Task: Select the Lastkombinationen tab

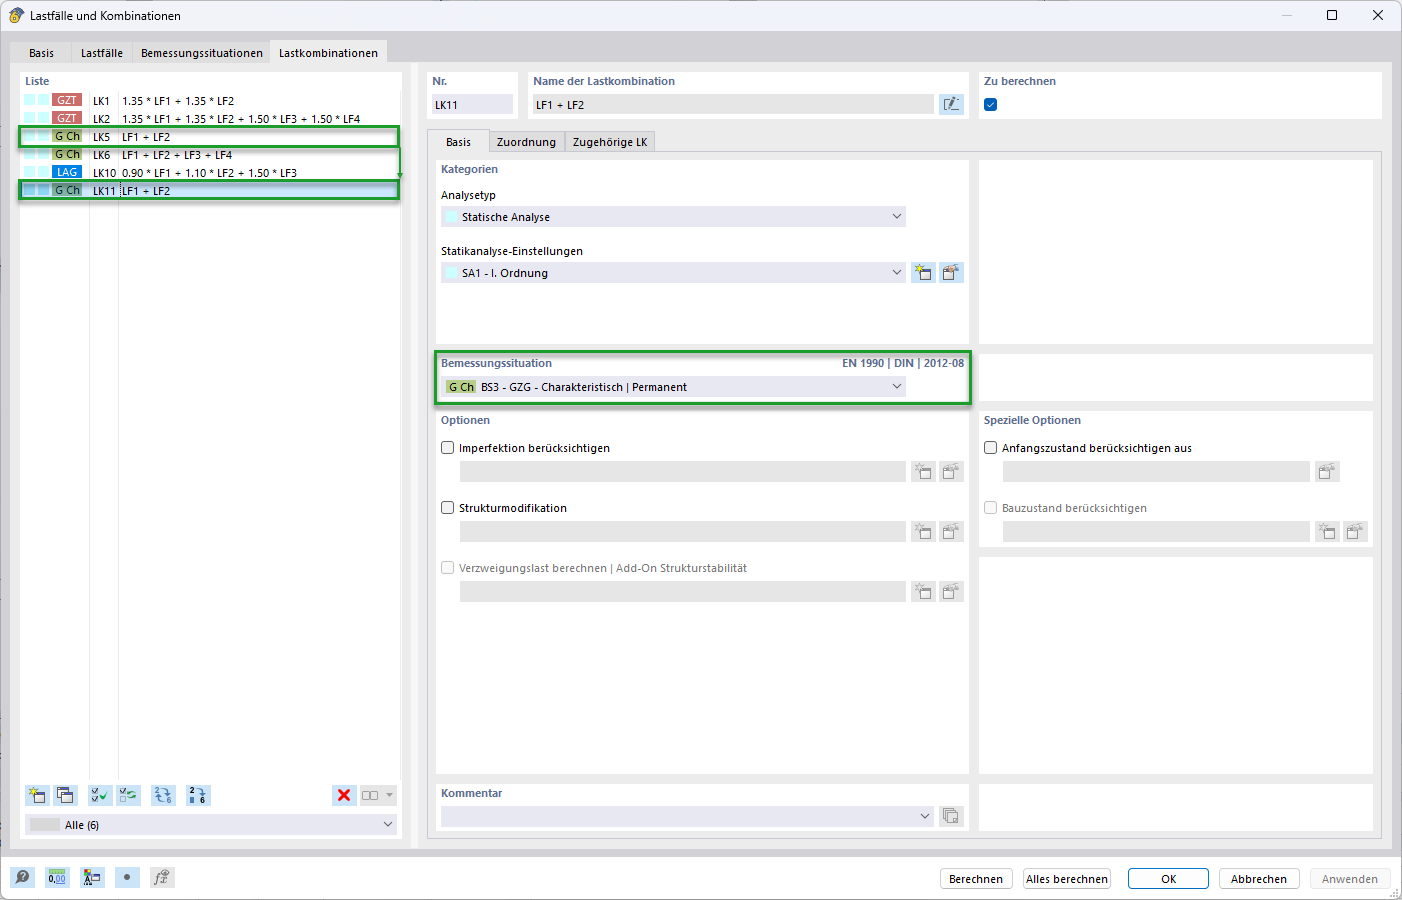Action: (x=328, y=53)
